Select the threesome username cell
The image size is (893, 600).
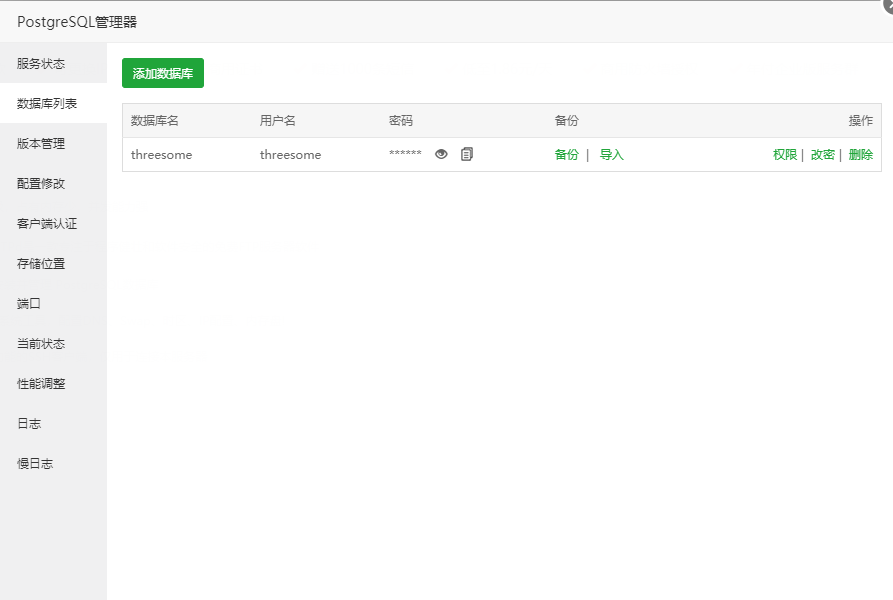[x=290, y=155]
